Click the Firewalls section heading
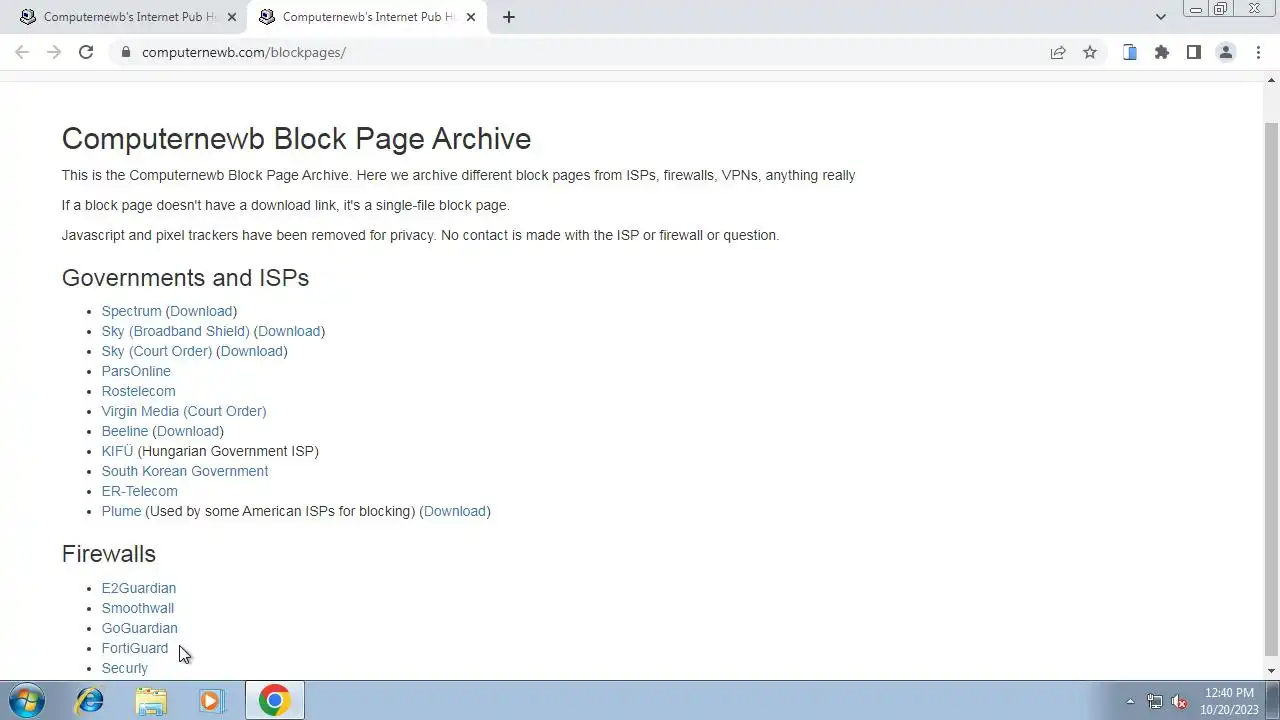1280x720 pixels. pyautogui.click(x=109, y=554)
